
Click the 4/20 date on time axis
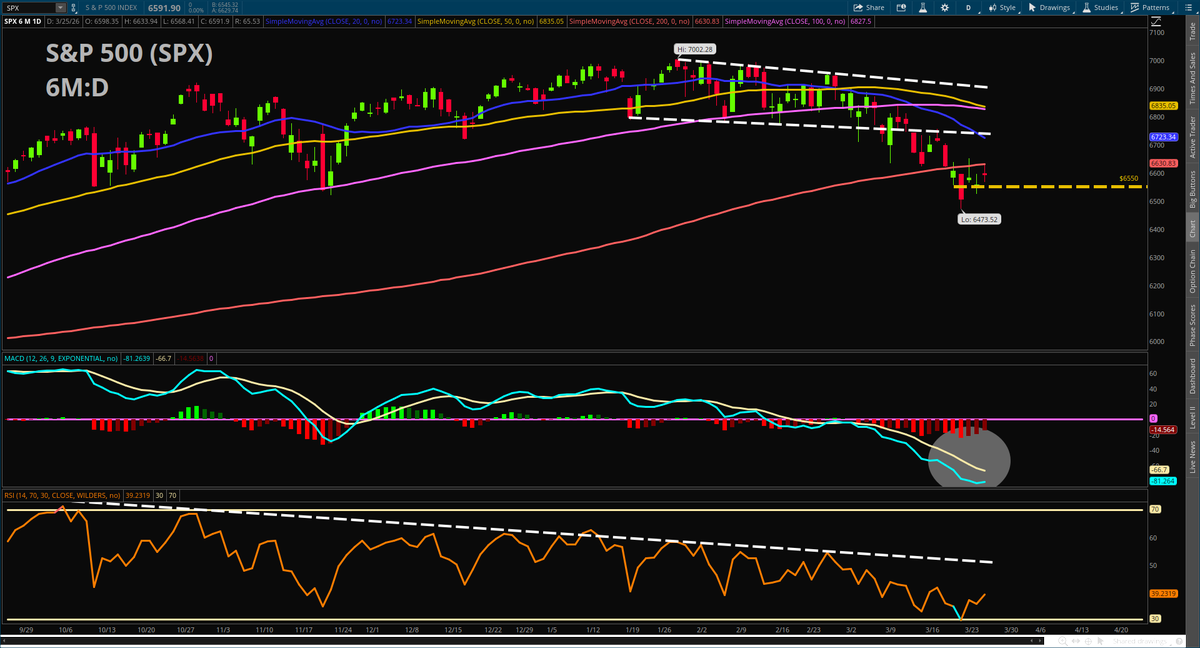click(1120, 631)
